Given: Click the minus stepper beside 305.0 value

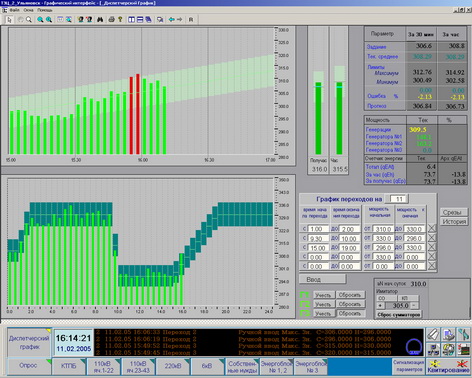Looking at the screenshot, I should tap(414, 306).
